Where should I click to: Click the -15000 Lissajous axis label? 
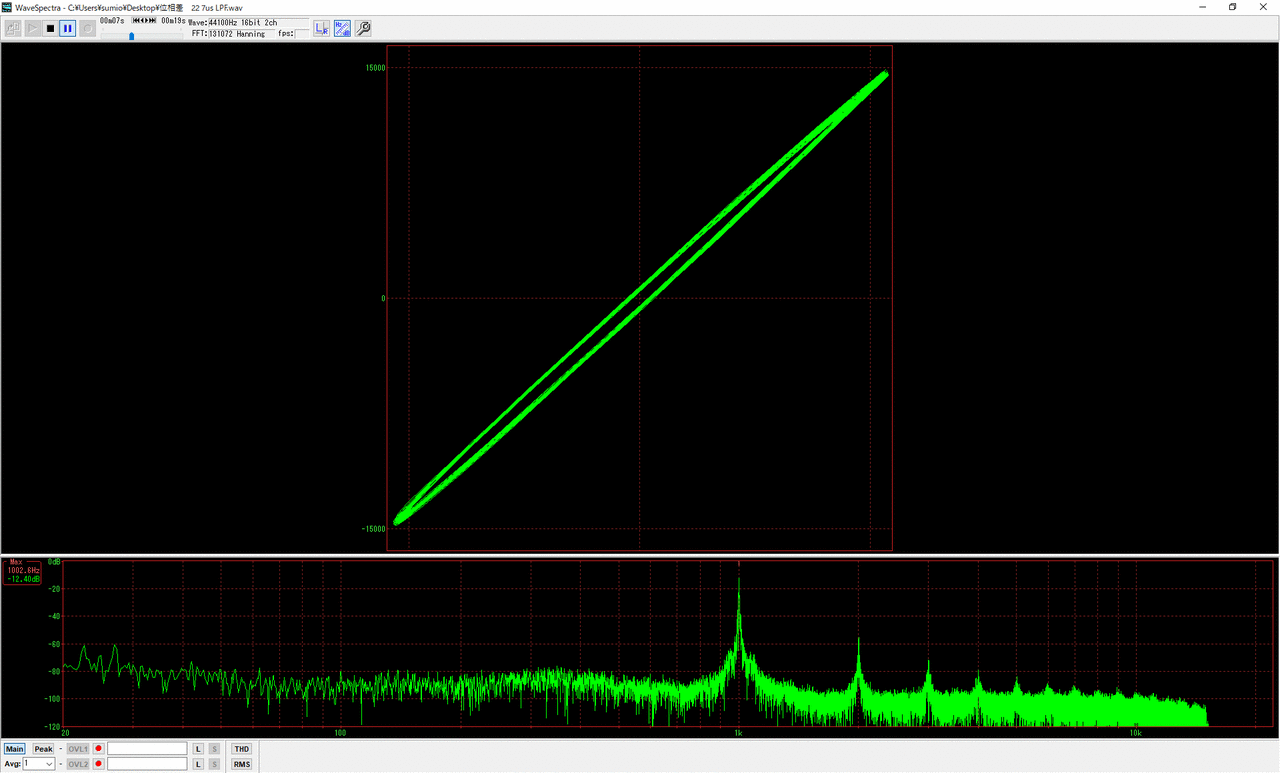click(371, 529)
